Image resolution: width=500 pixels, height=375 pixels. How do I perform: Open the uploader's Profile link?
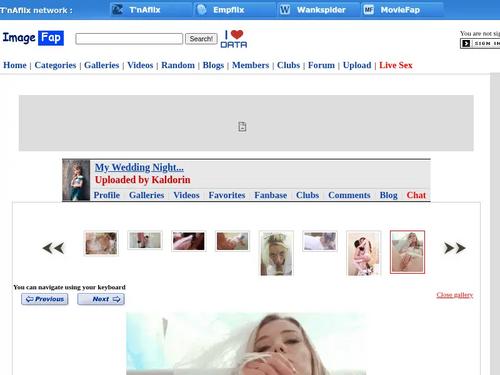point(107,195)
